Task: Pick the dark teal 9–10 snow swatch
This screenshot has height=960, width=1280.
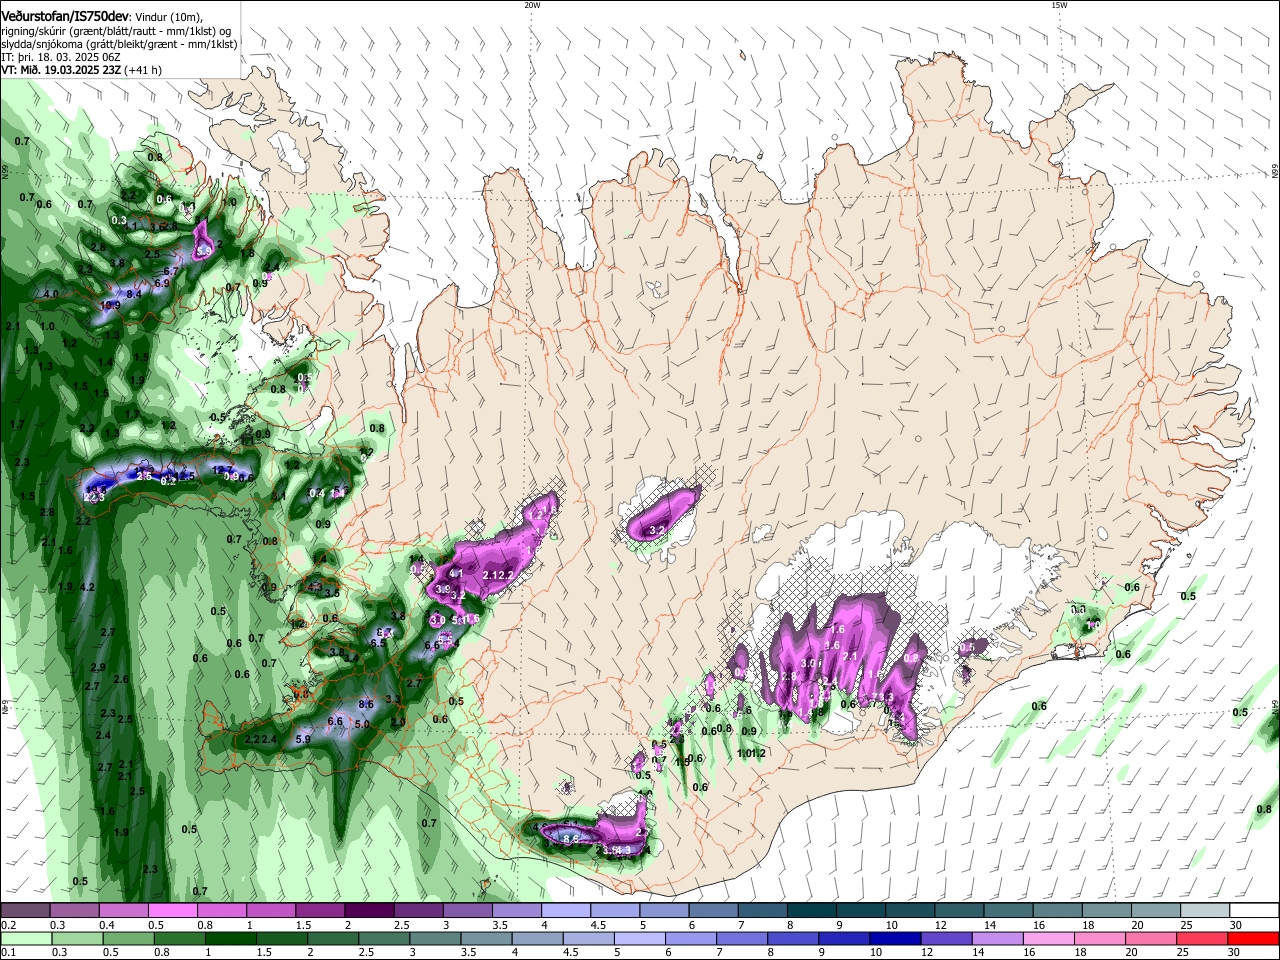Action: coord(861,911)
